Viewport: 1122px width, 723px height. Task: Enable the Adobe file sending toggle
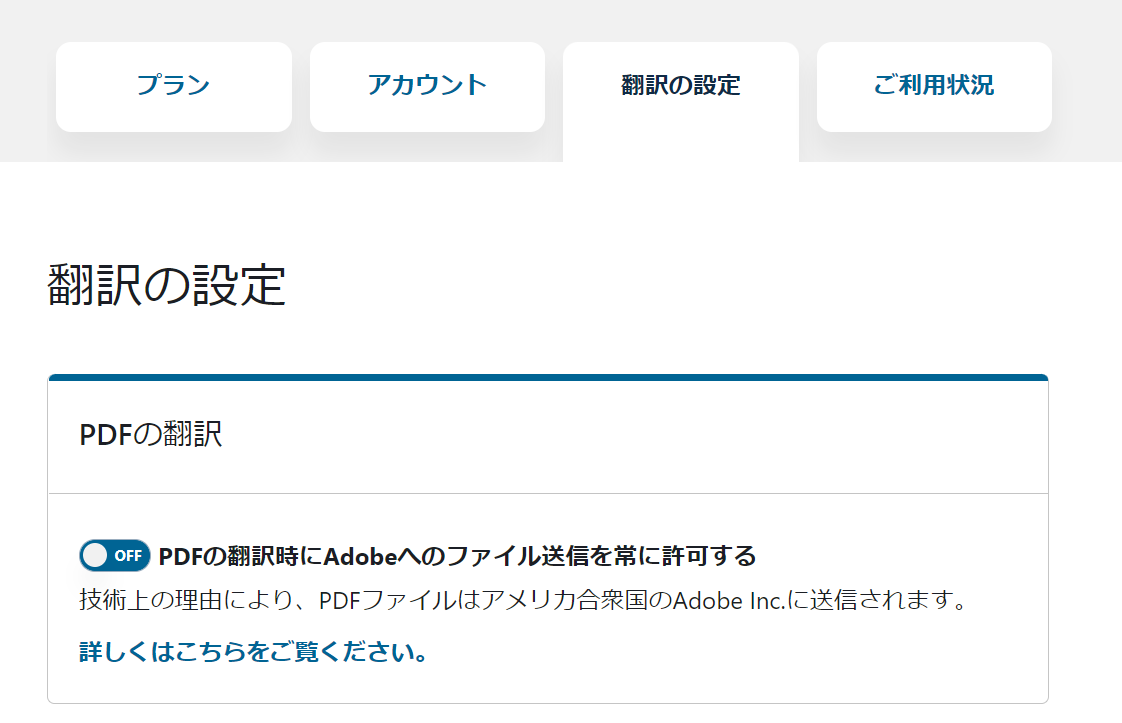(x=114, y=555)
